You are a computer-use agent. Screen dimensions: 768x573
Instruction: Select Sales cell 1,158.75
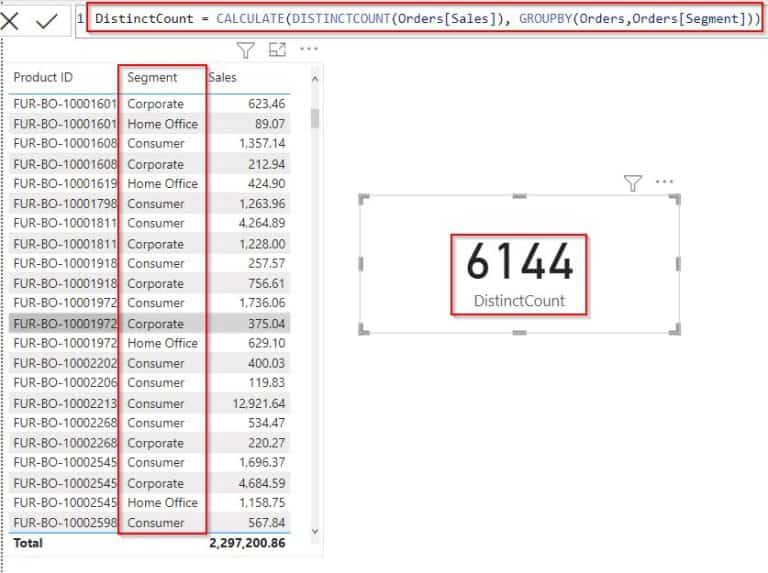point(262,503)
